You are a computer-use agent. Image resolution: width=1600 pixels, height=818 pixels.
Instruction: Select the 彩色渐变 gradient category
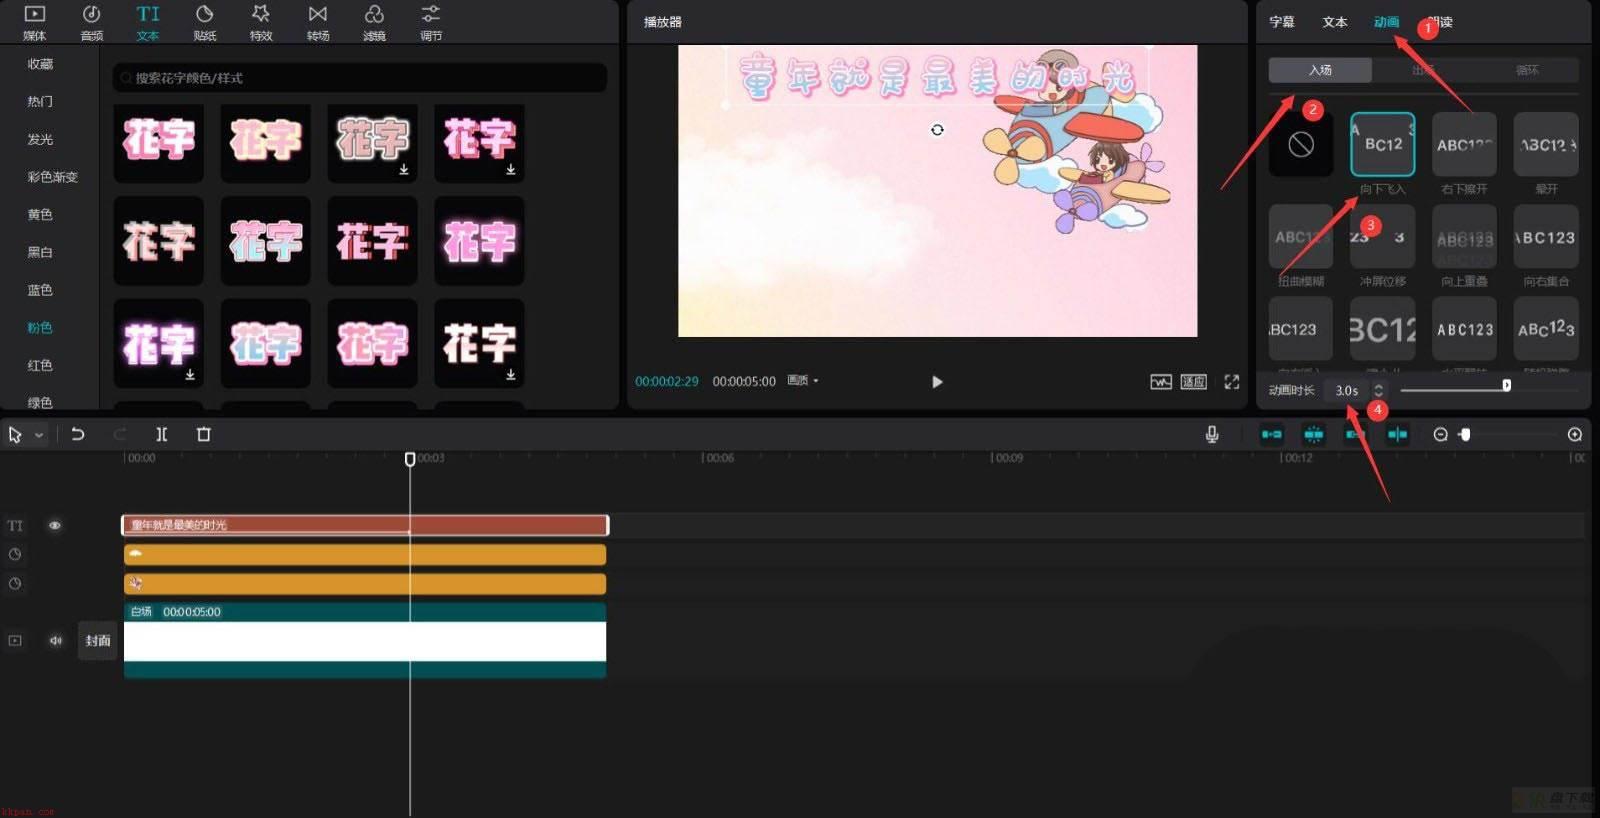[52, 177]
